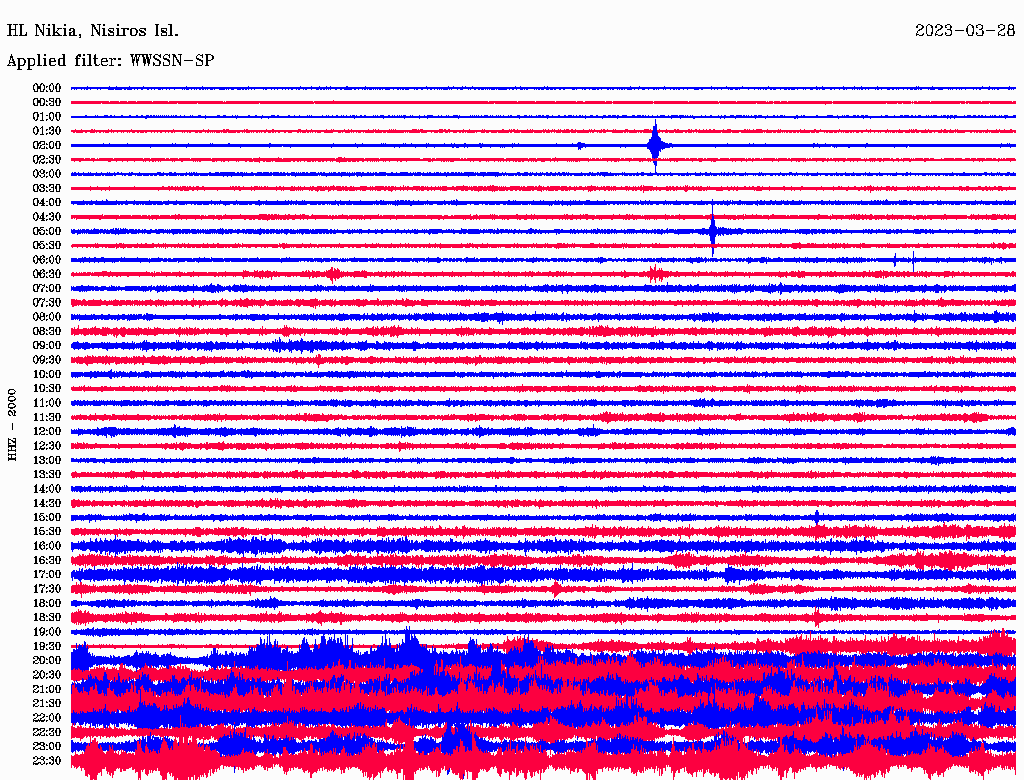Select the "08:30" time label
The width and height of the screenshot is (1024, 780).
pyautogui.click(x=46, y=331)
